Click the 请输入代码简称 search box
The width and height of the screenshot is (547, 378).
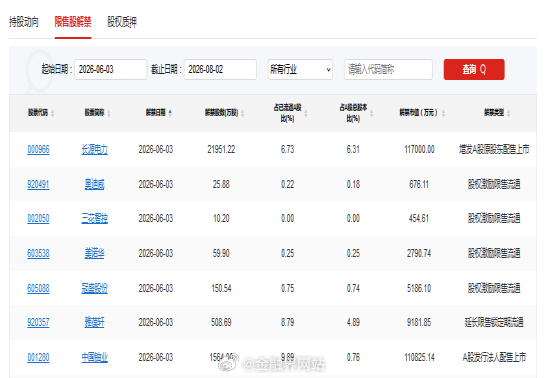pos(388,69)
